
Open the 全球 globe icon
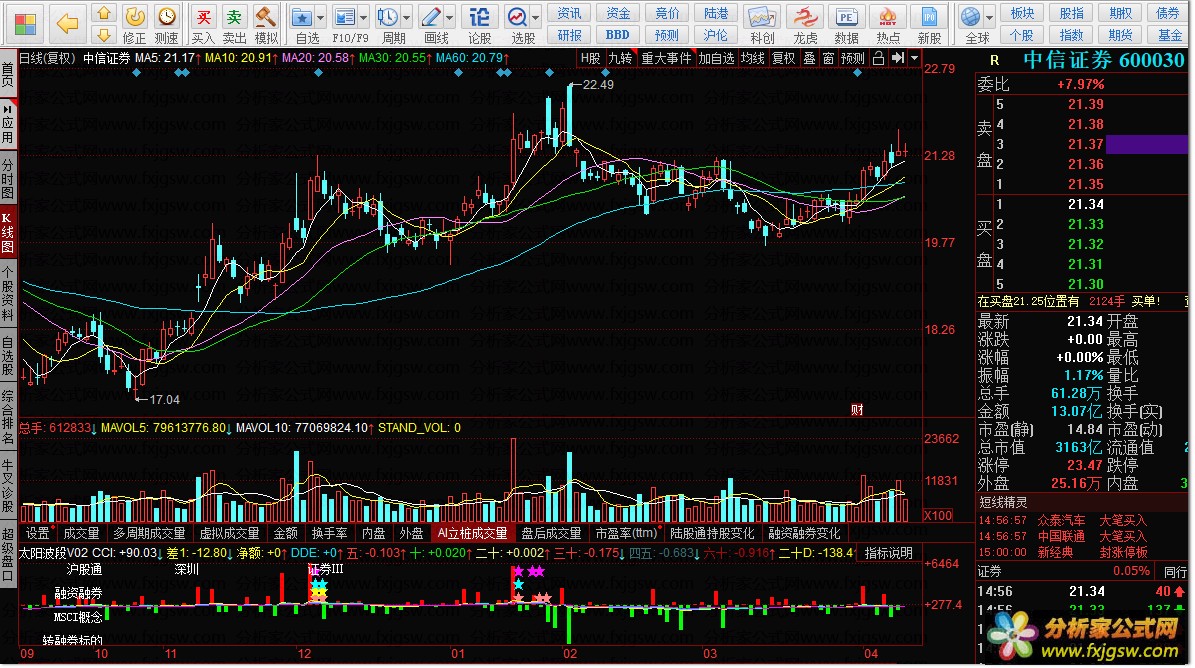pos(971,16)
